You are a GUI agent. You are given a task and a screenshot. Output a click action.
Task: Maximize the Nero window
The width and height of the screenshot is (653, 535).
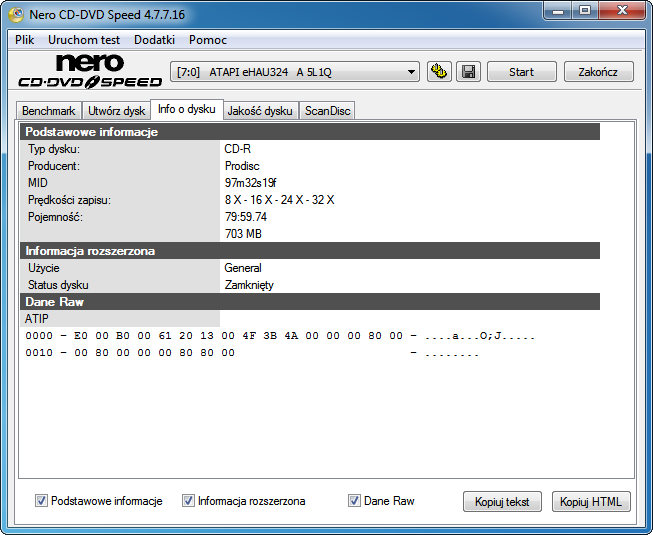(x=585, y=11)
